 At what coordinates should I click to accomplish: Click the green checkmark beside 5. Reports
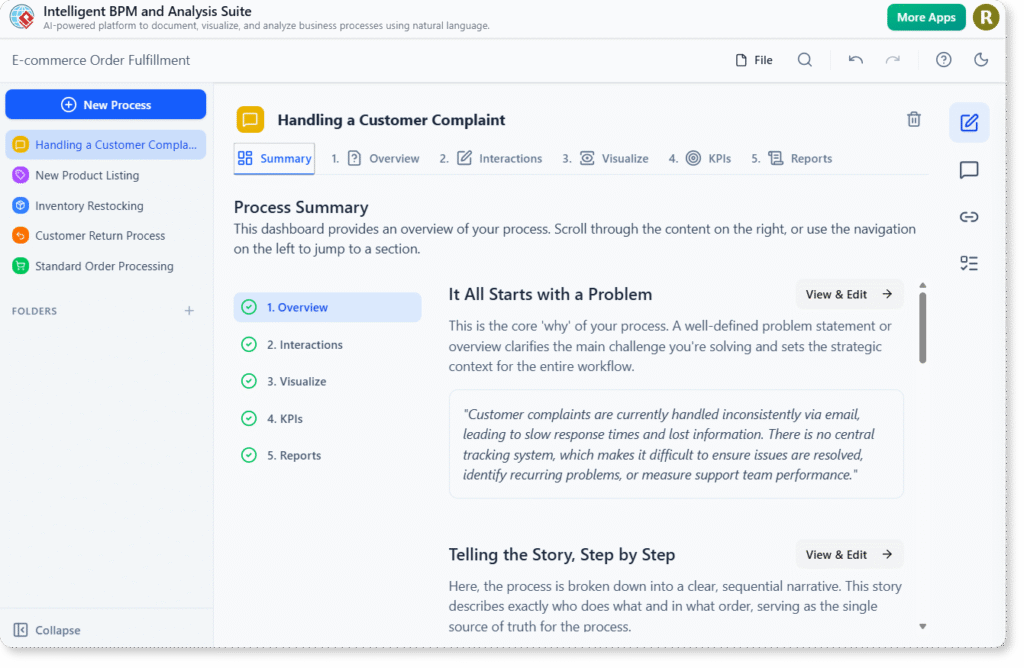248,455
